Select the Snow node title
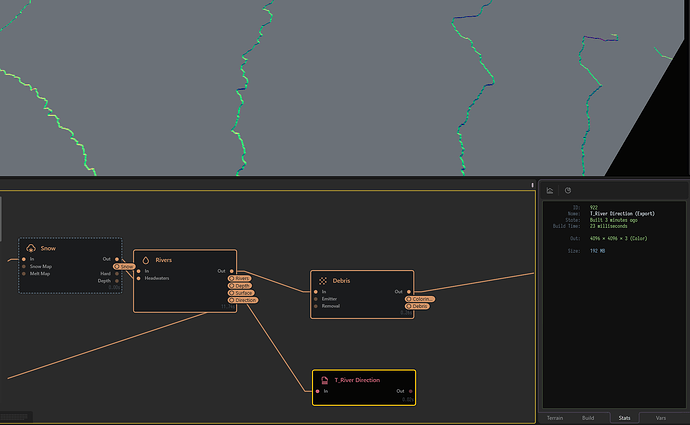 pyautogui.click(x=48, y=249)
